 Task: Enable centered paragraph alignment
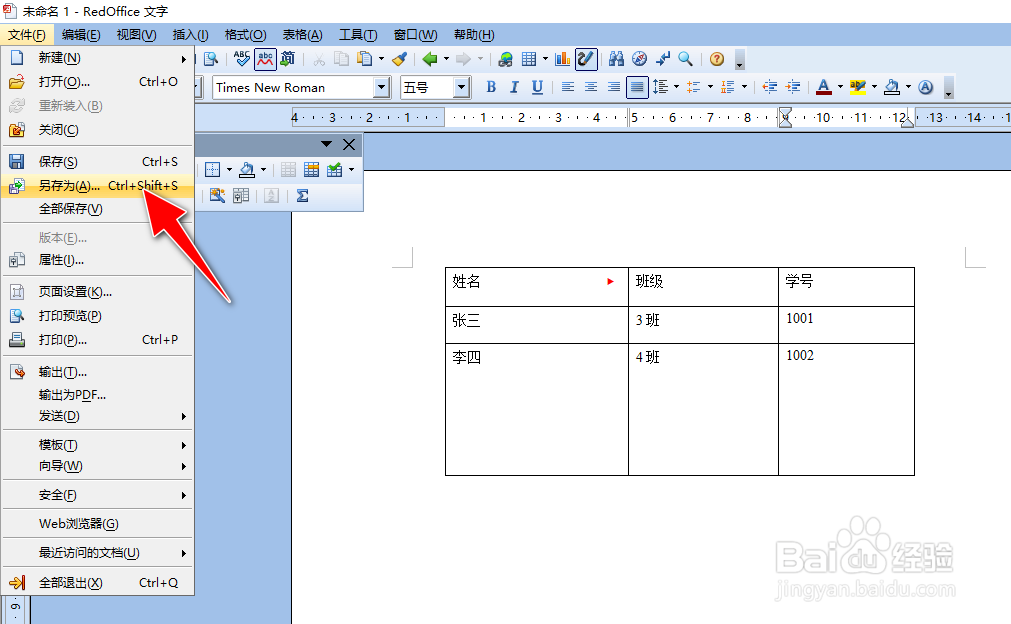click(590, 87)
